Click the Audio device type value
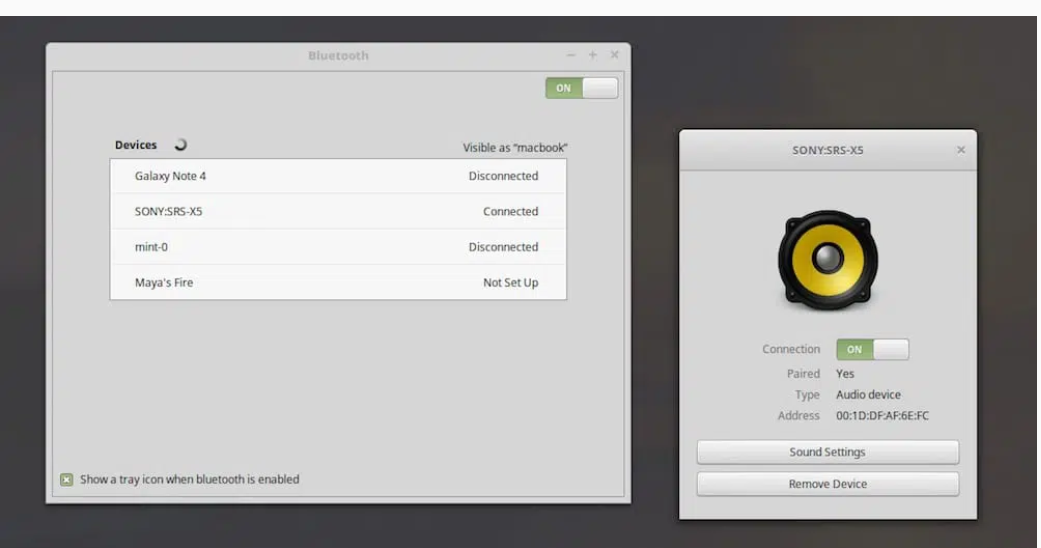The width and height of the screenshot is (1041, 548). [868, 395]
